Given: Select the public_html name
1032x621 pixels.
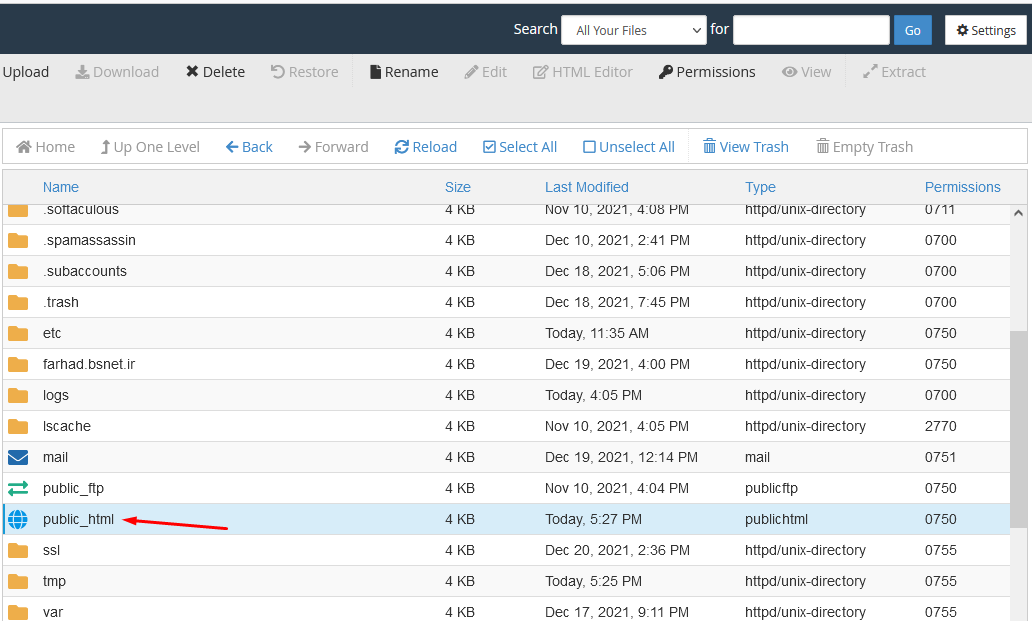Looking at the screenshot, I should [78, 519].
